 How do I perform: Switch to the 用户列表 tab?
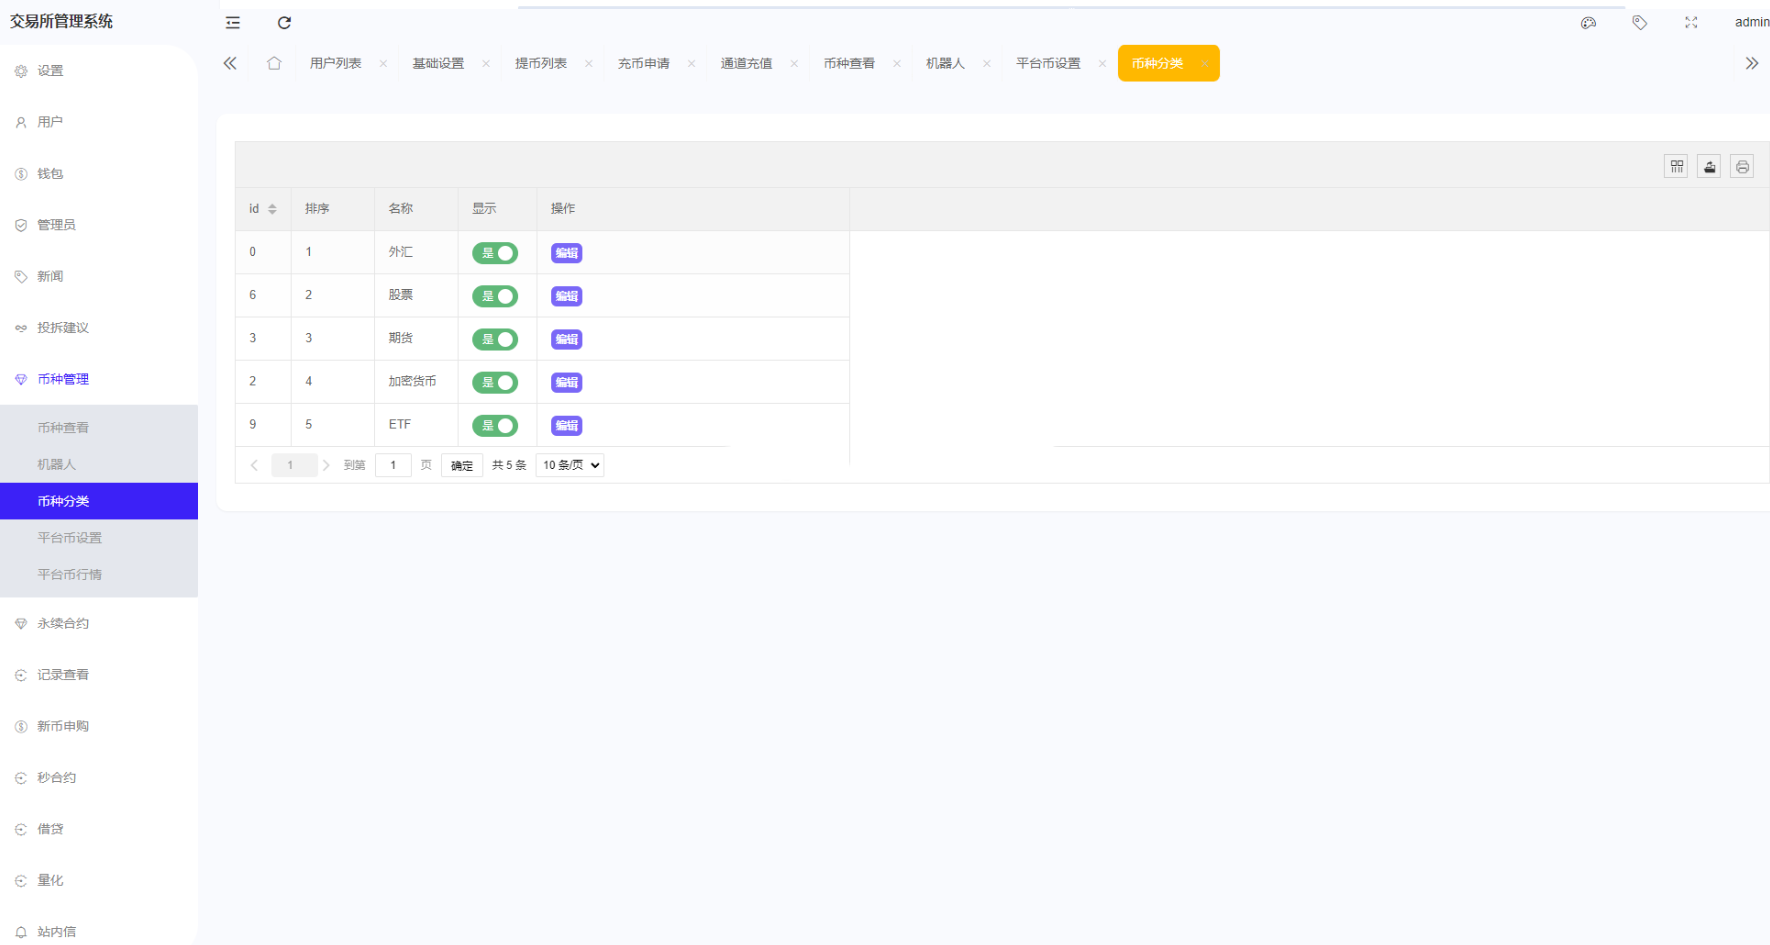click(335, 64)
